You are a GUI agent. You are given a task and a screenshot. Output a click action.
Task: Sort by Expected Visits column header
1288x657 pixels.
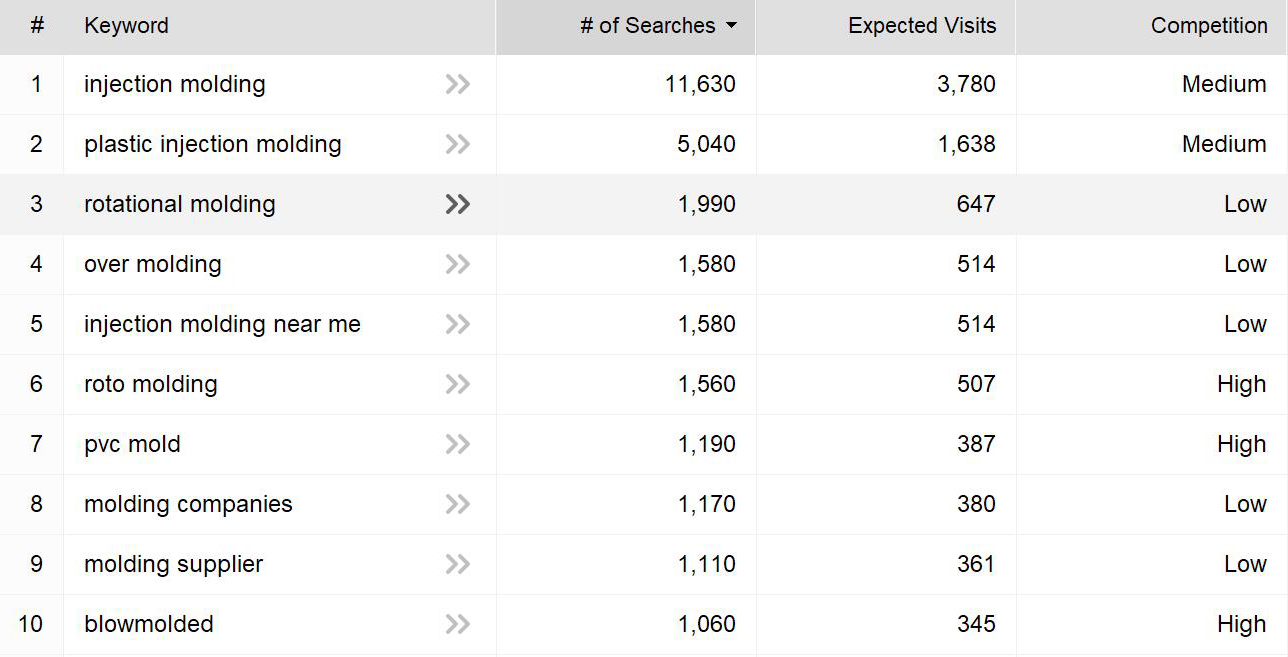(x=922, y=26)
